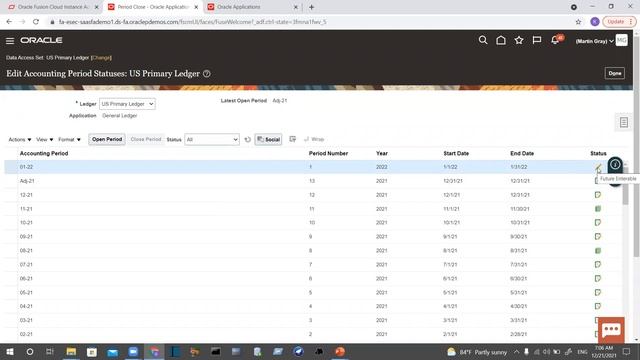Click the status icon for period 07-21

[598, 264]
